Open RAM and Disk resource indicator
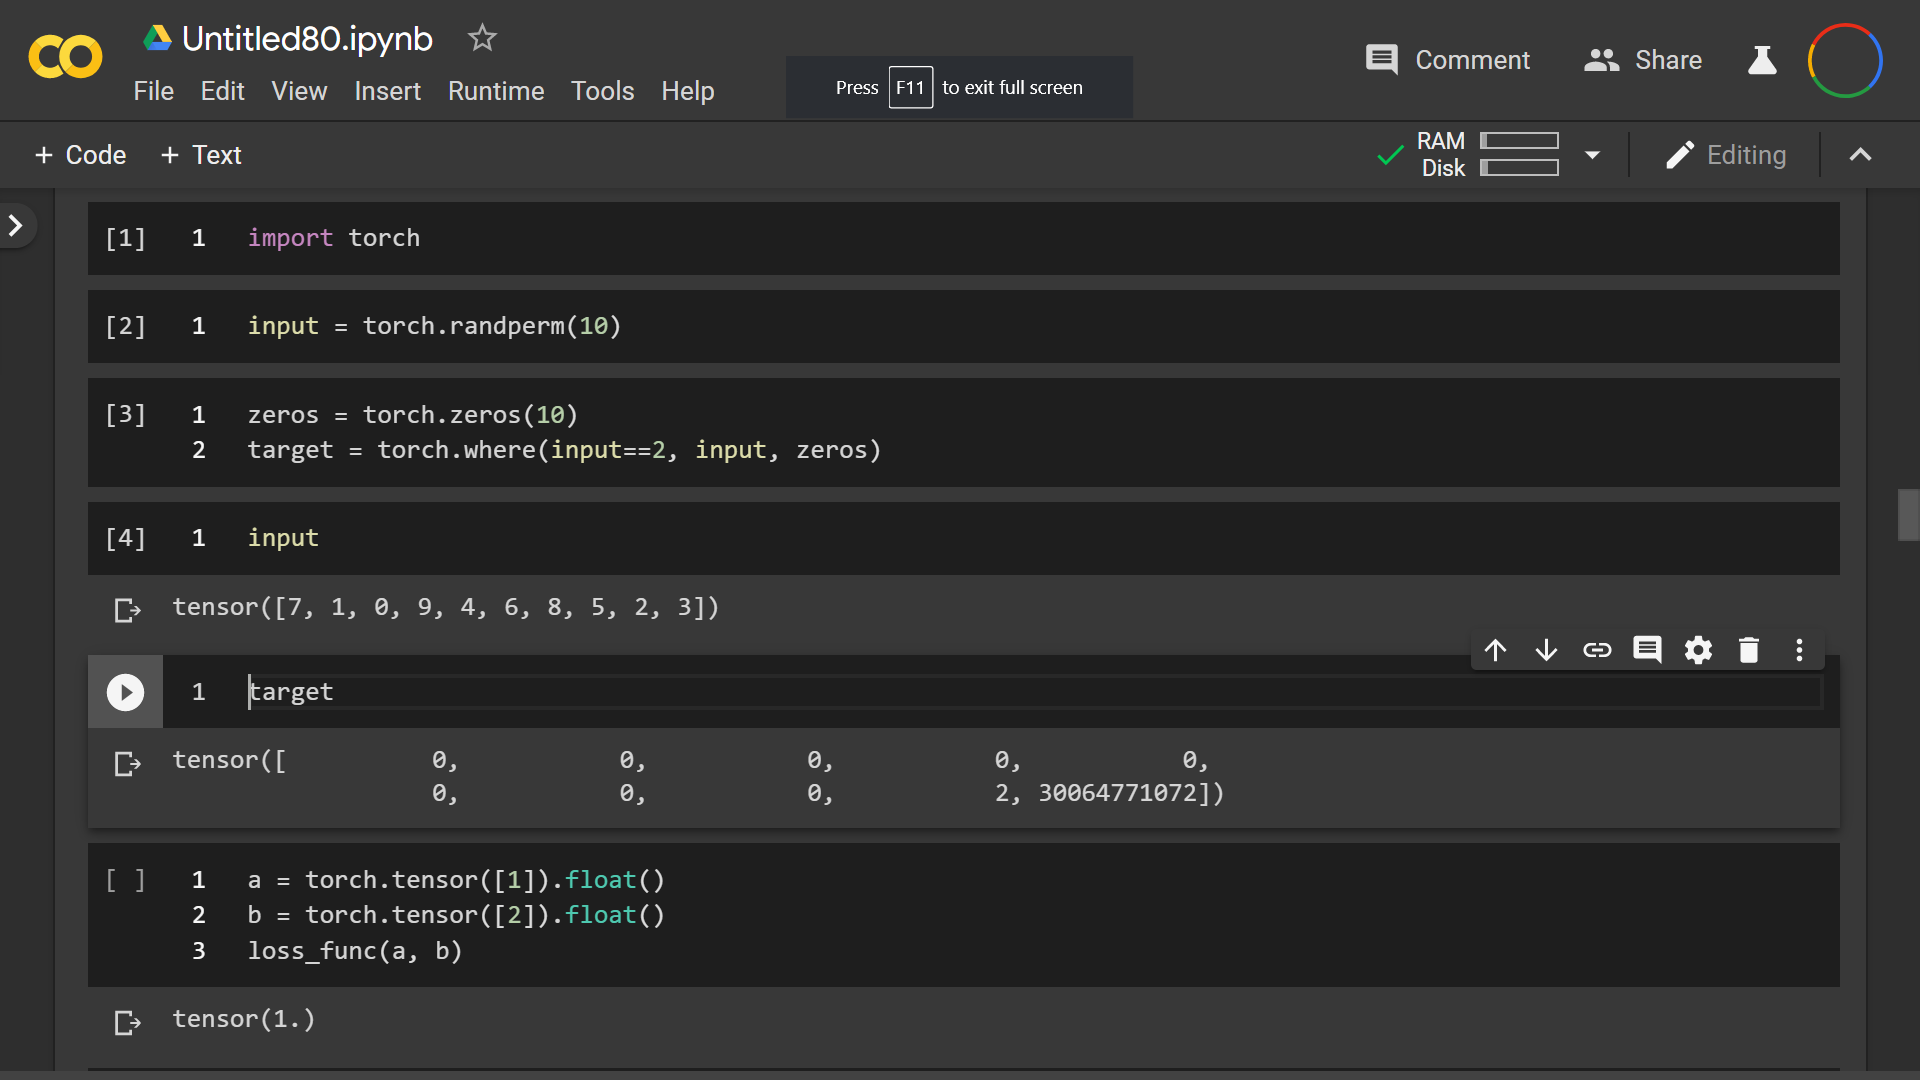Image resolution: width=1920 pixels, height=1080 pixels. tap(1488, 154)
